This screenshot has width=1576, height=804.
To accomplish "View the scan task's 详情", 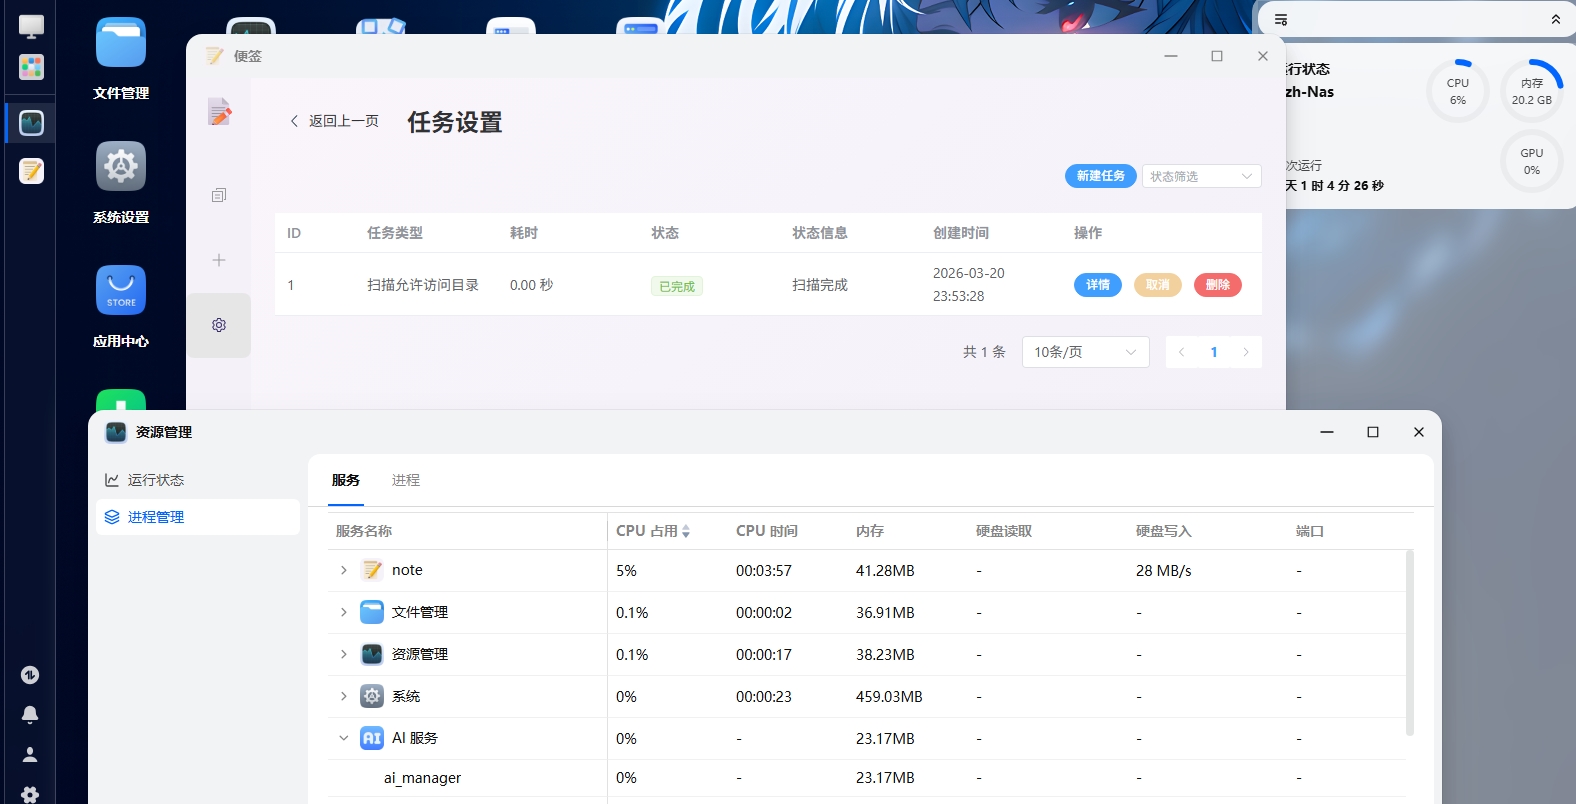I will [x=1098, y=285].
